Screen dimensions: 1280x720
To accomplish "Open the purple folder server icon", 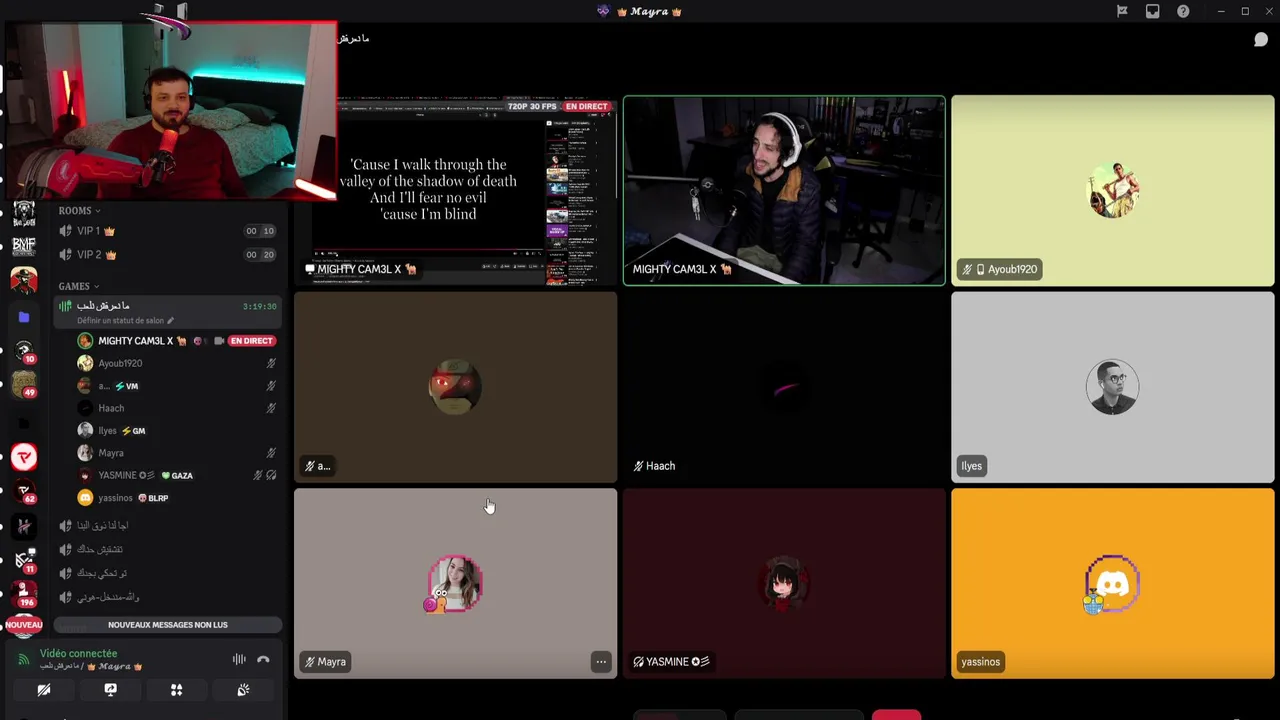I will [x=24, y=317].
